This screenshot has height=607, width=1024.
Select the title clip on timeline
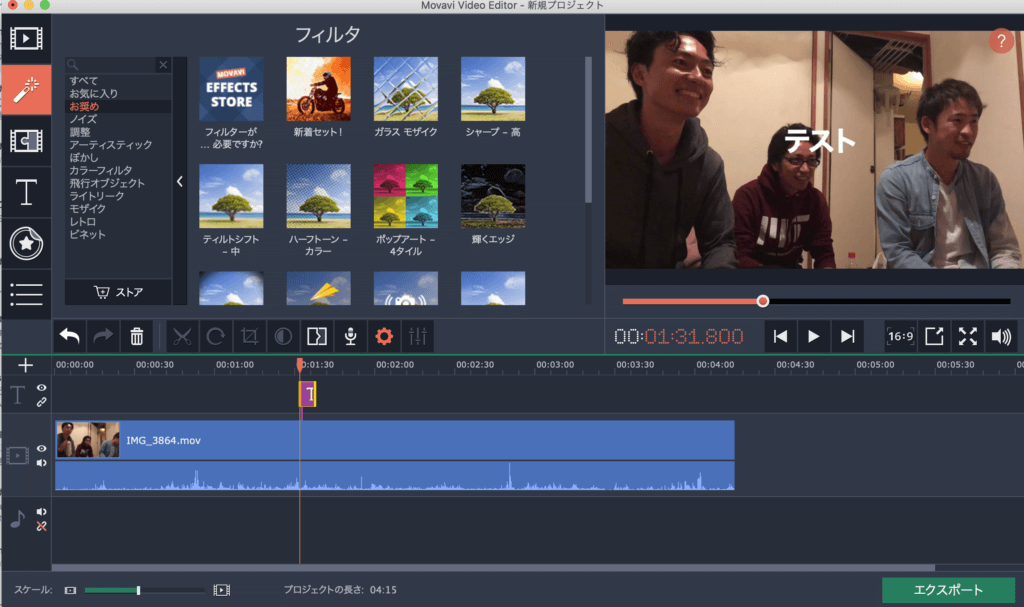308,394
